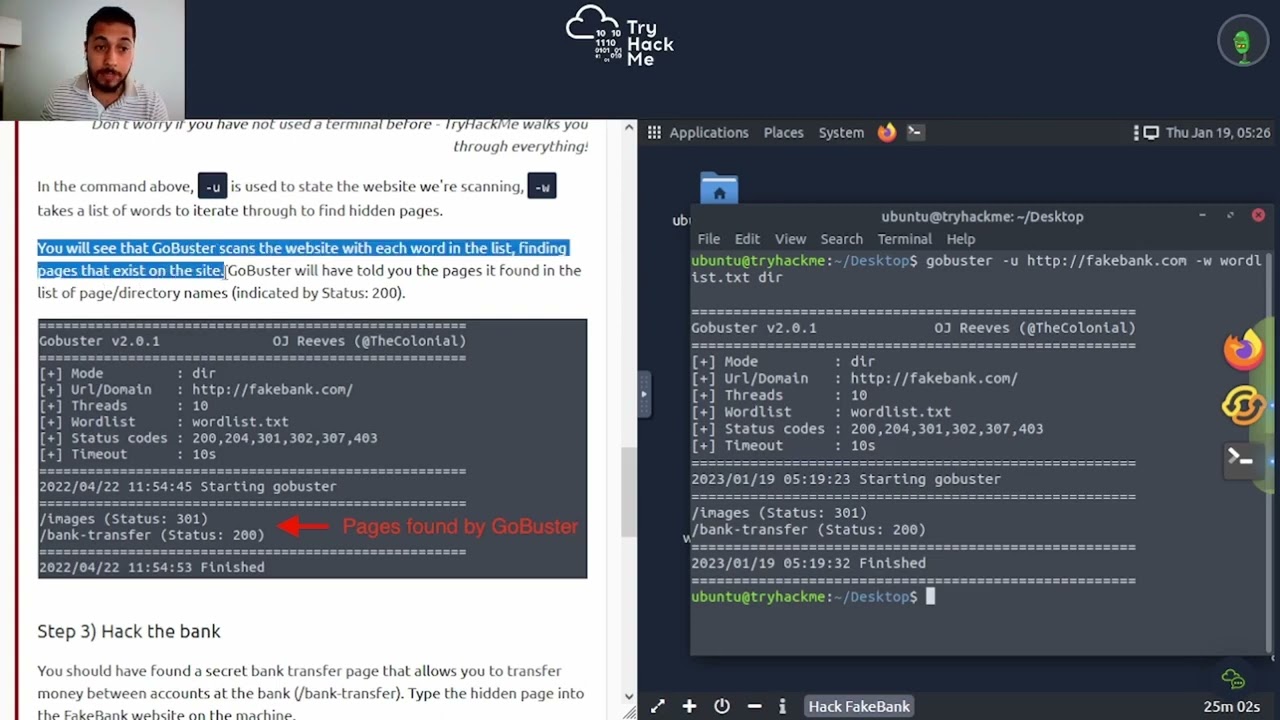Screen dimensions: 1280x720
Task: Open the Home folder icon on the desktop
Action: 719,190
